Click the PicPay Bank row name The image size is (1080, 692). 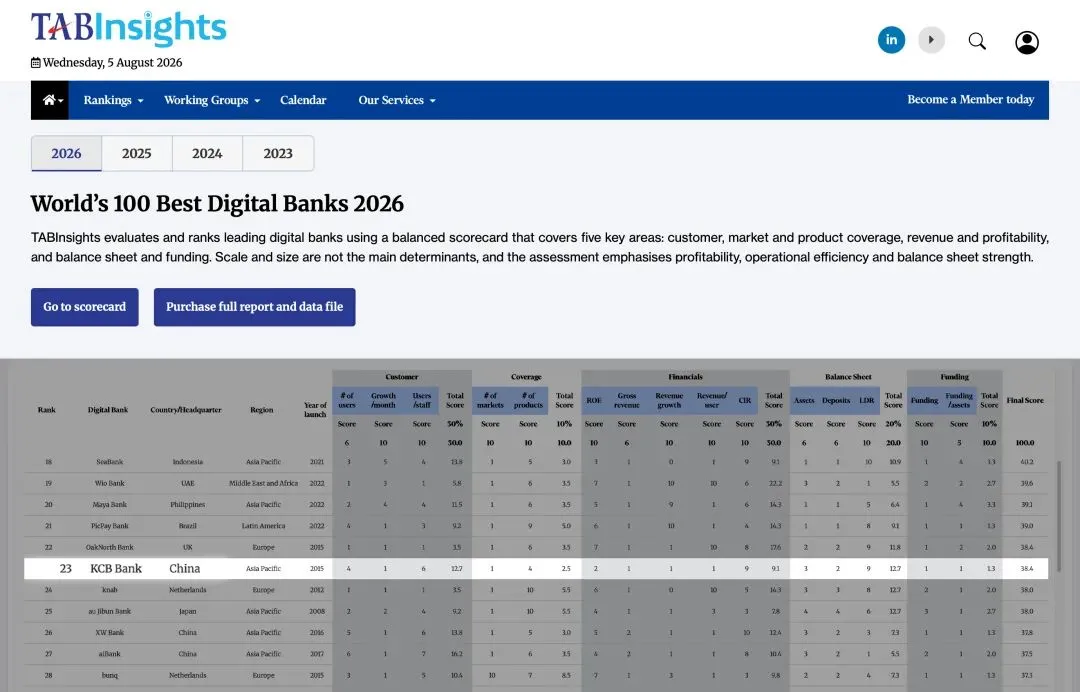(x=110, y=526)
